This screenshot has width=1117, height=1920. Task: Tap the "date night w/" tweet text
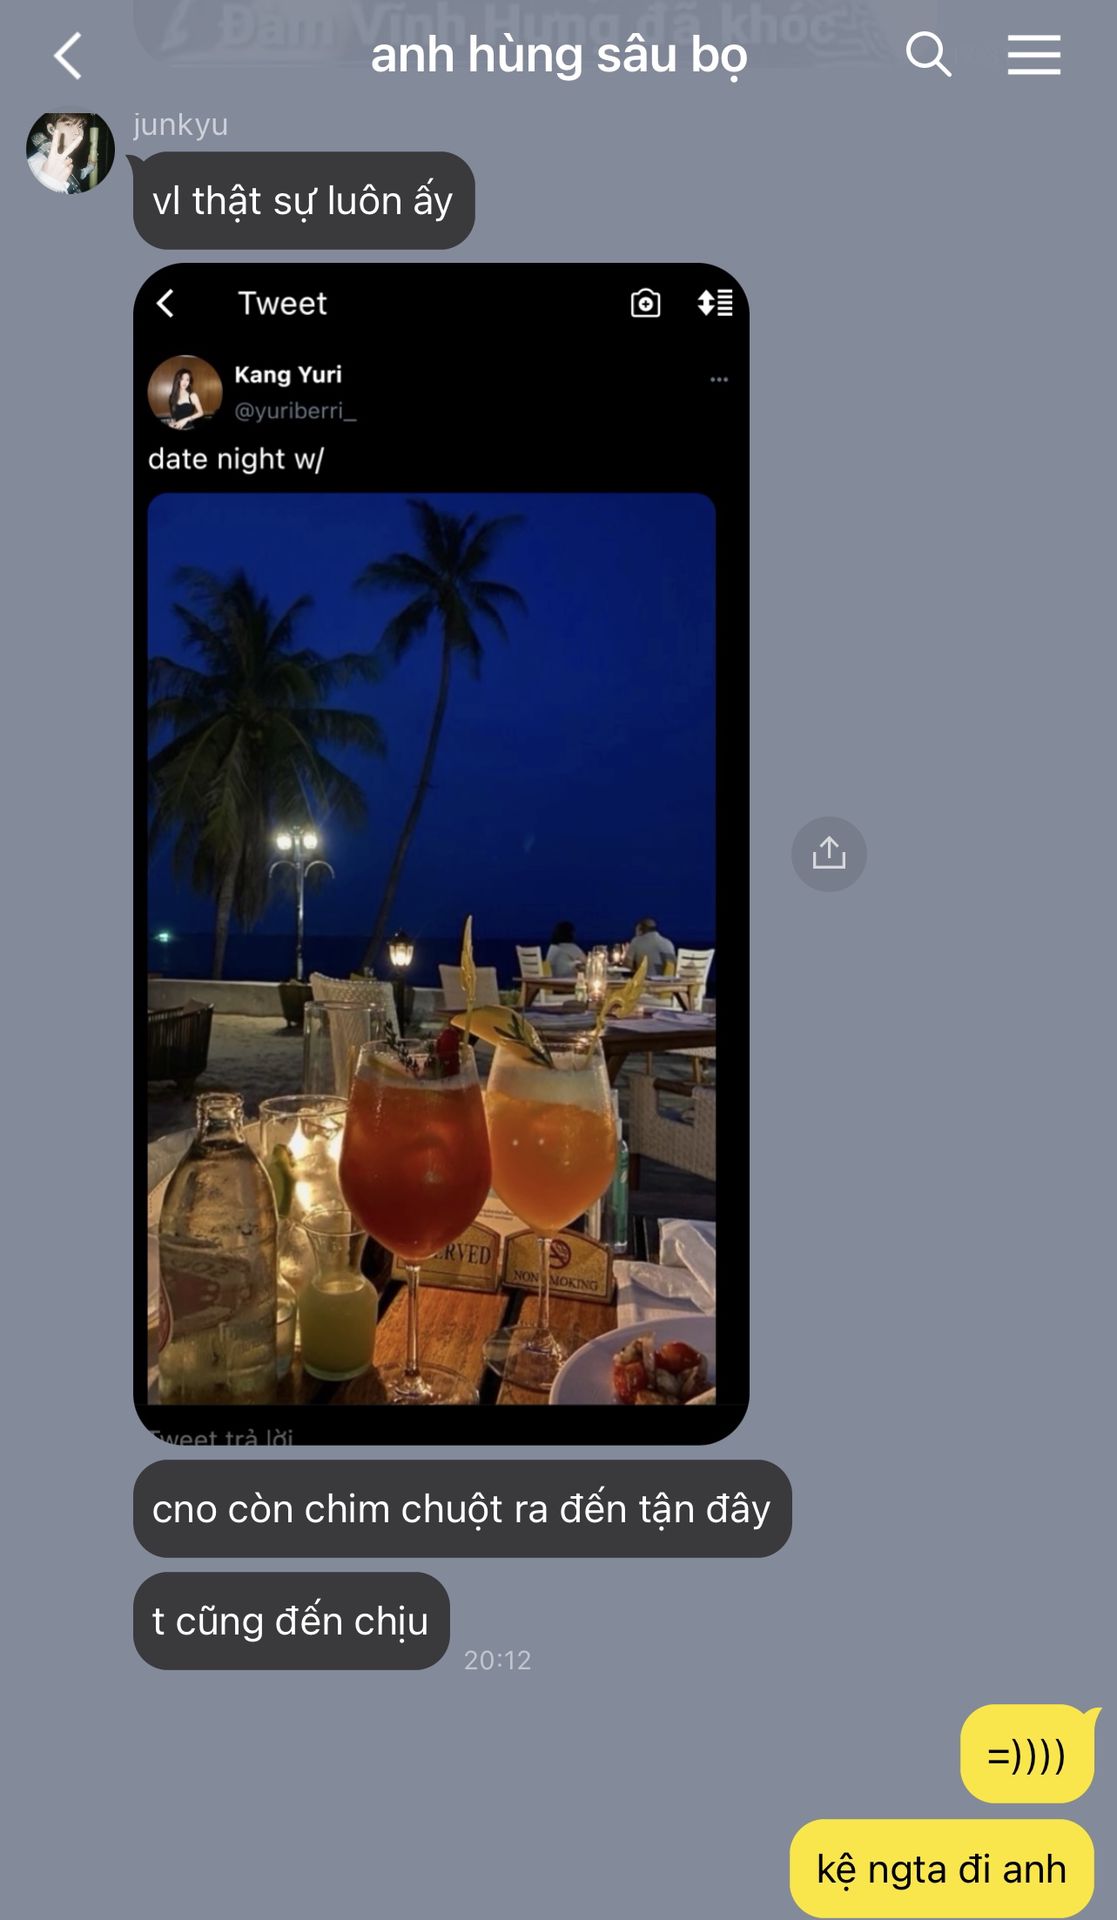(x=236, y=459)
